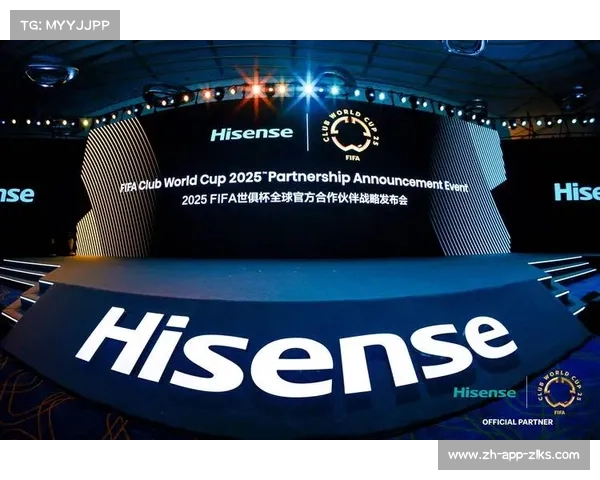Select the OFFICIAL PARTNER text
Viewport: 600px width, 480px height.
517,422
